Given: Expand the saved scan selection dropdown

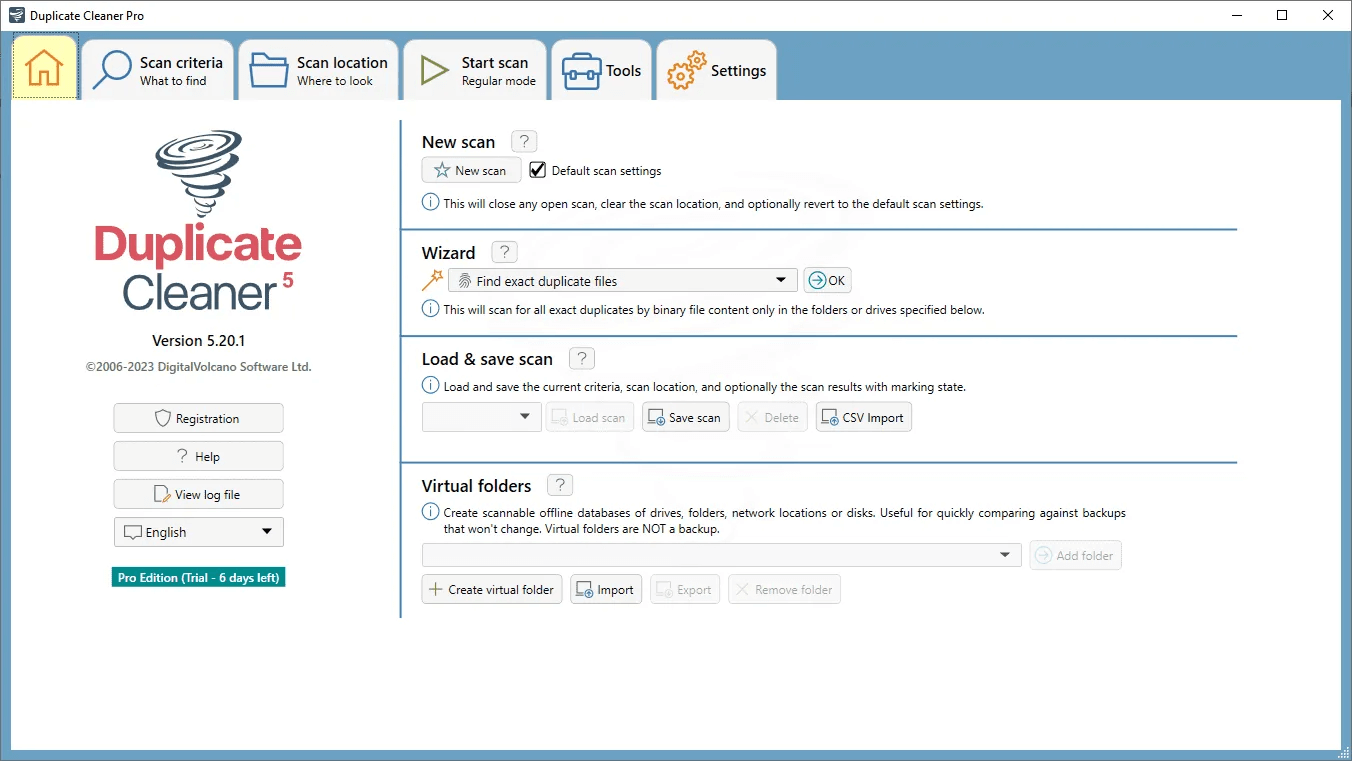Looking at the screenshot, I should tap(481, 417).
